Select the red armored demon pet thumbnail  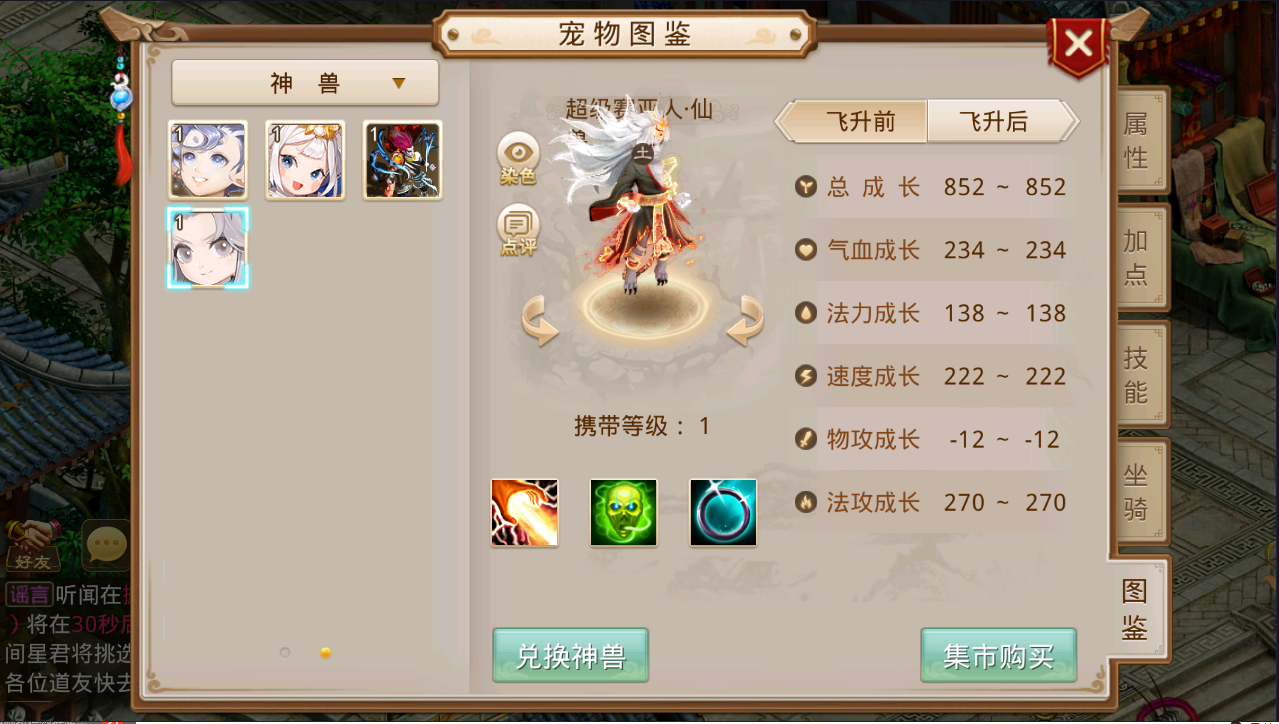click(403, 161)
